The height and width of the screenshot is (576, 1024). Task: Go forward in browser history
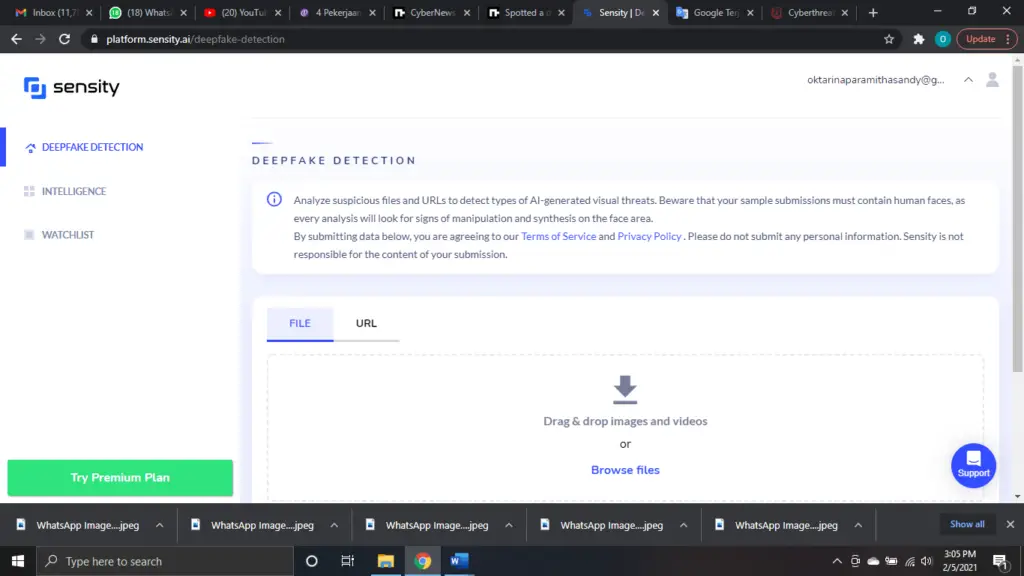(x=40, y=39)
